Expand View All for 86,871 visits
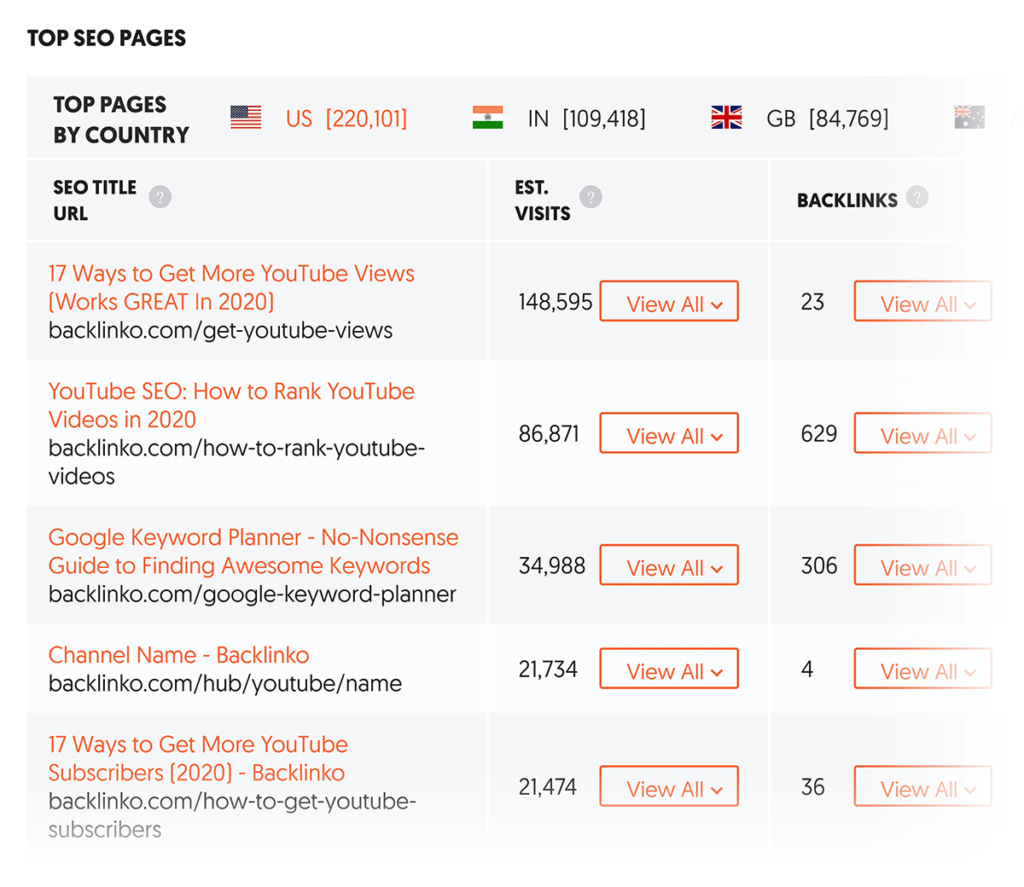The height and width of the screenshot is (887, 1024). point(669,434)
